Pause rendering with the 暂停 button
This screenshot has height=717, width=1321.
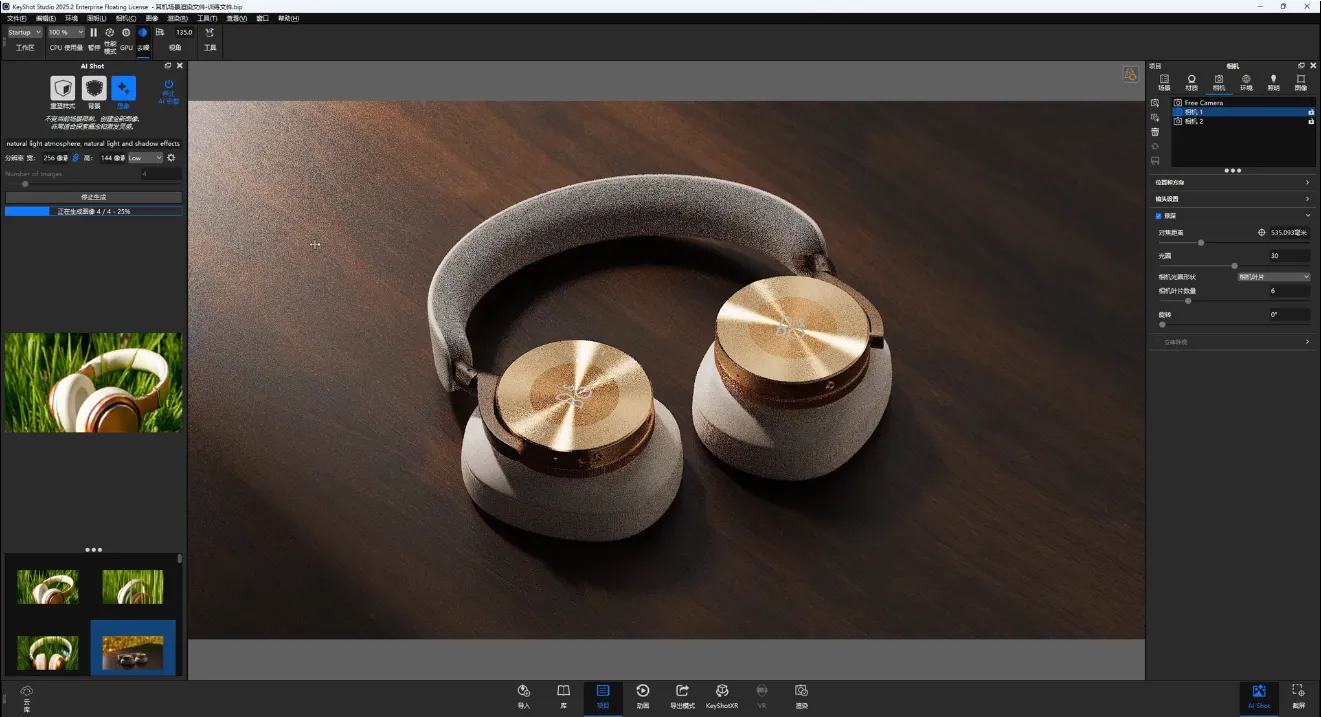point(94,33)
